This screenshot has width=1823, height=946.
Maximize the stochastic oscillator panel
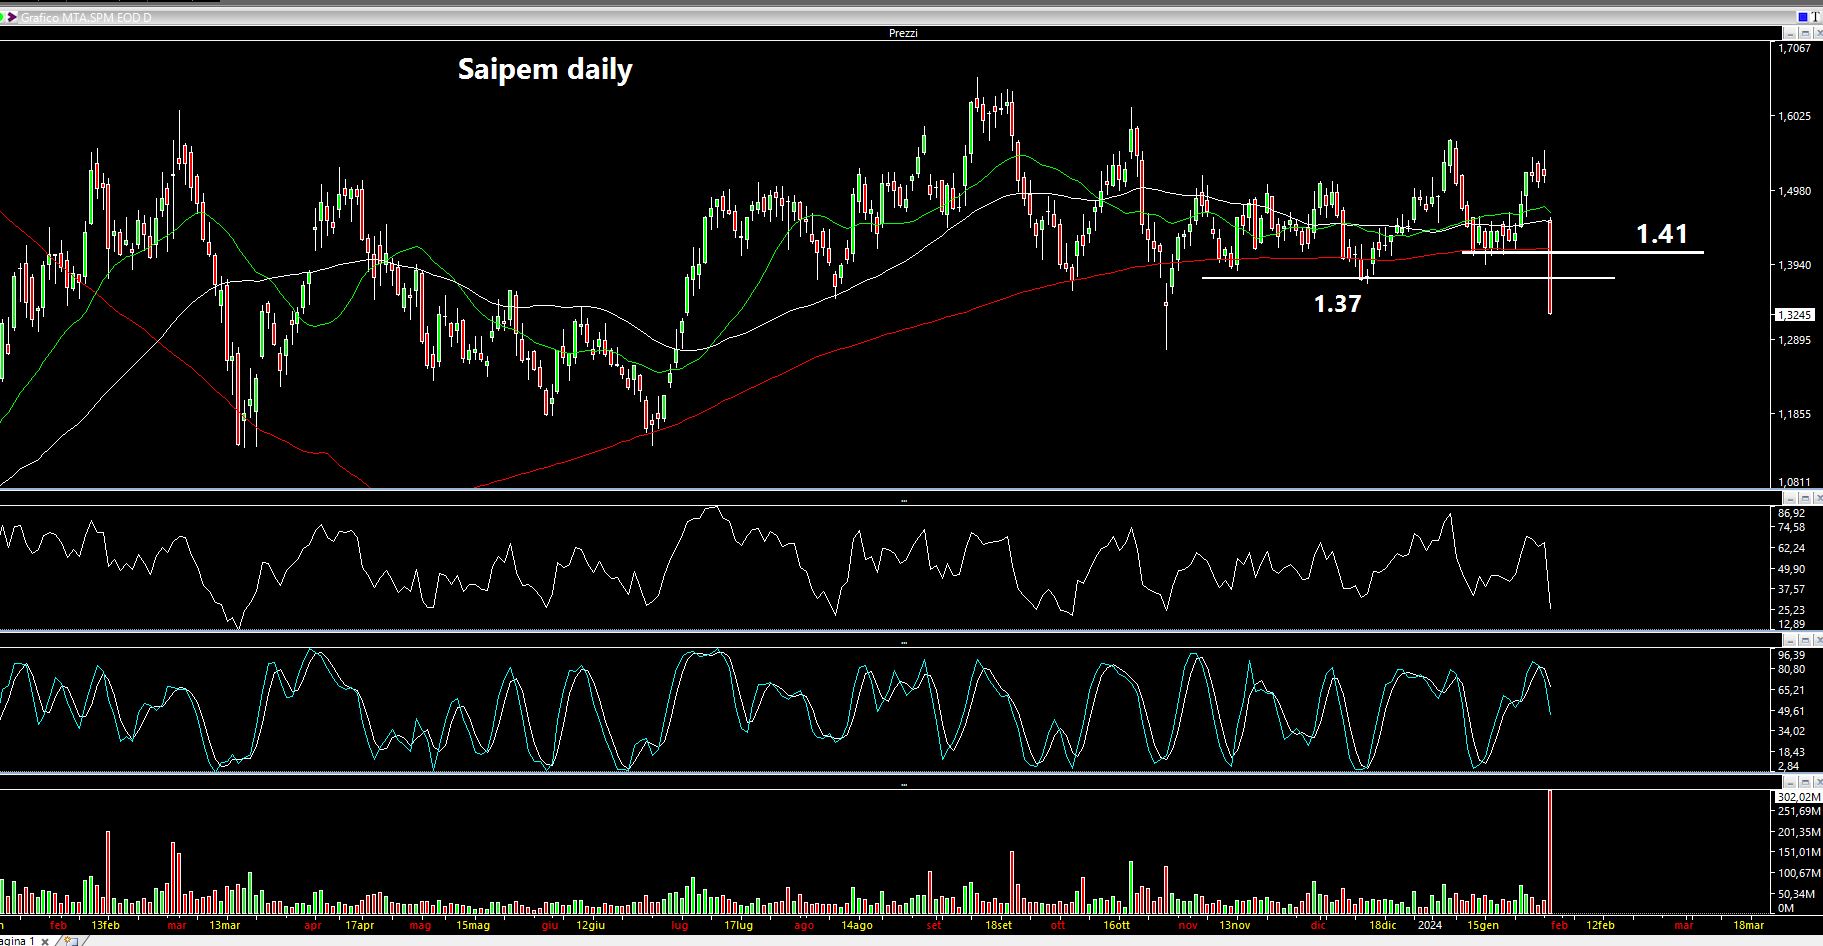(1805, 640)
